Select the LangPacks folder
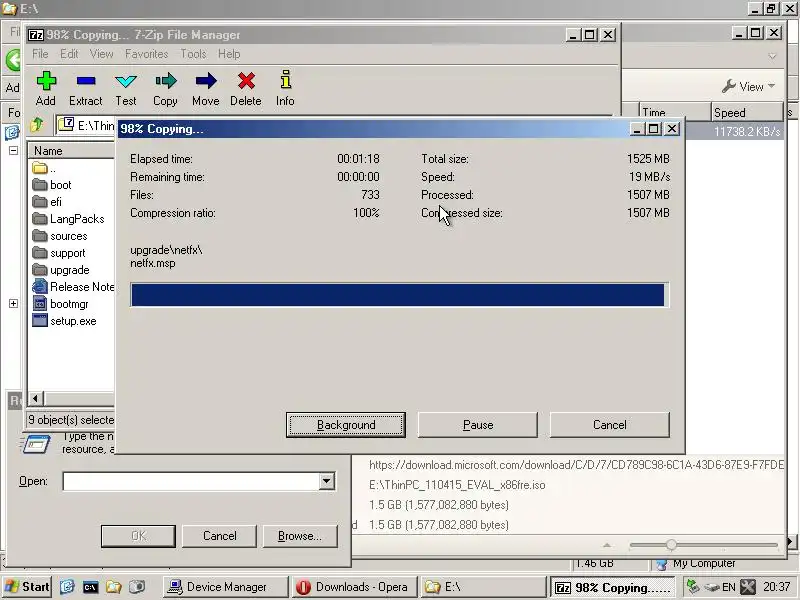The image size is (800, 600). click(x=68, y=219)
